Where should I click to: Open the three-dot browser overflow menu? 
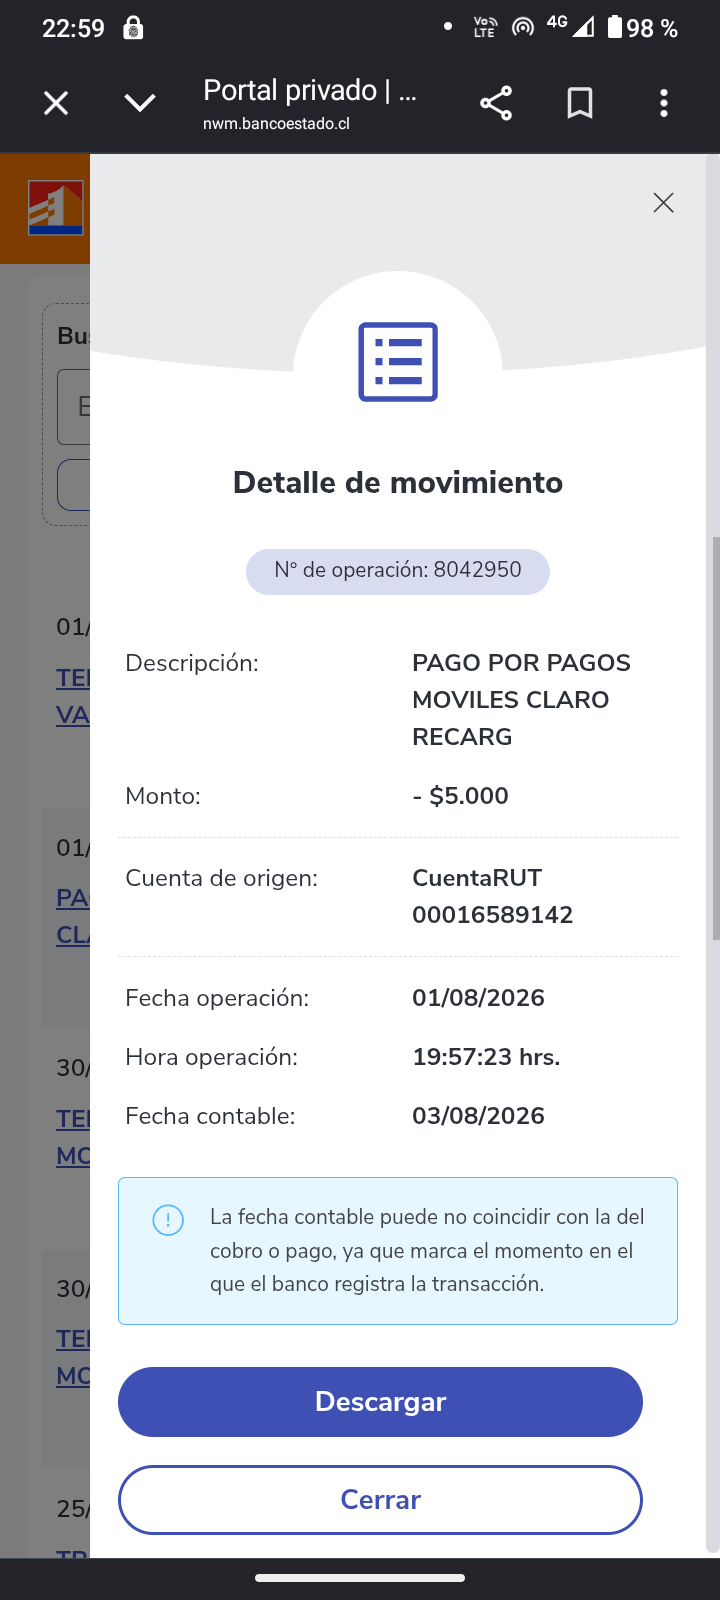tap(664, 103)
